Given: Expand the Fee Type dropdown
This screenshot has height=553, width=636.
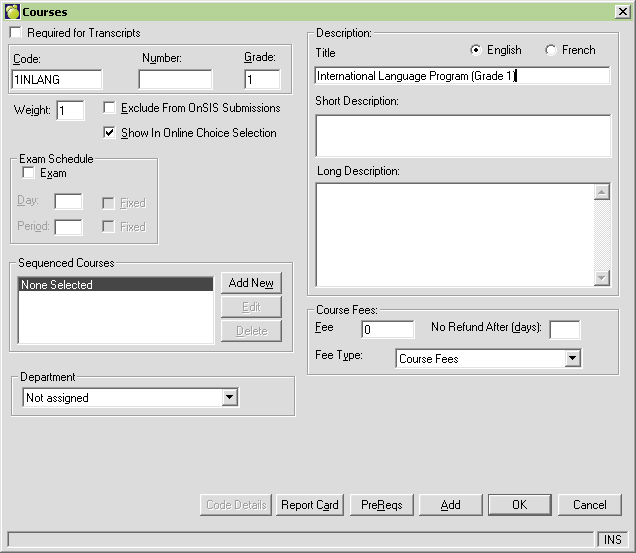Looking at the screenshot, I should pyautogui.click(x=572, y=358).
